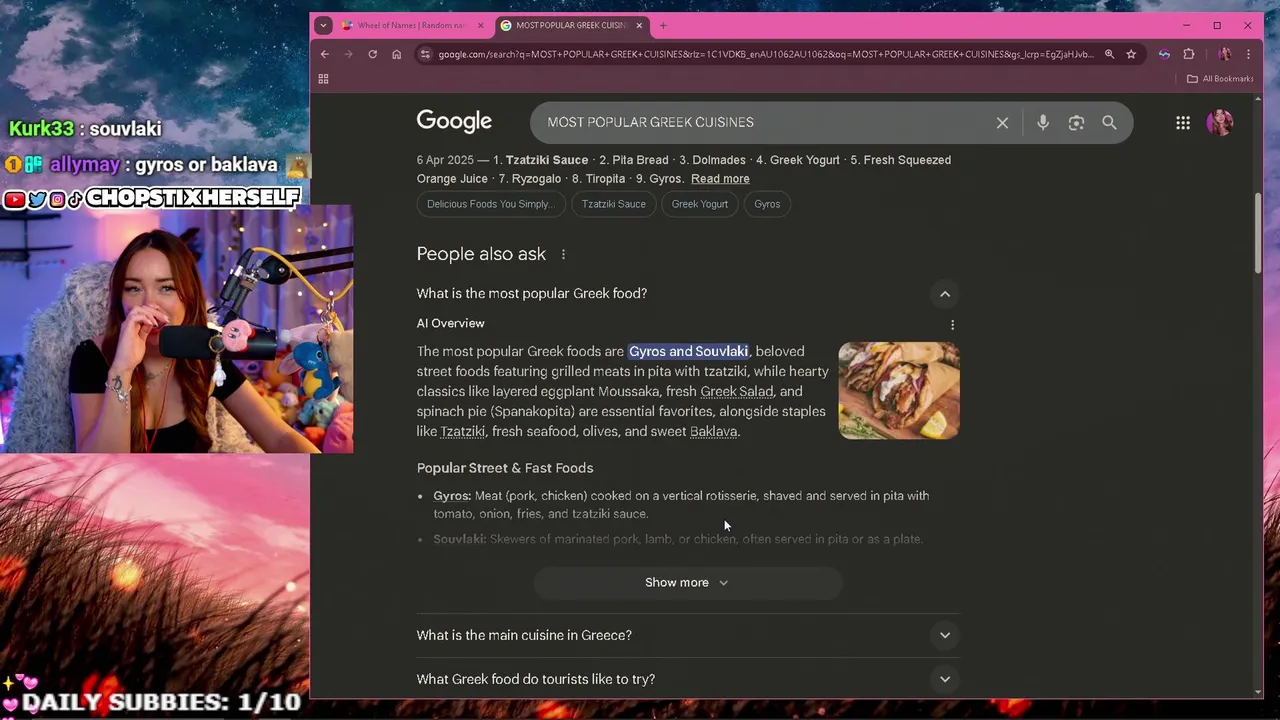Viewport: 1280px width, 720px height.
Task: Clear the search query with the X
Action: [1002, 122]
